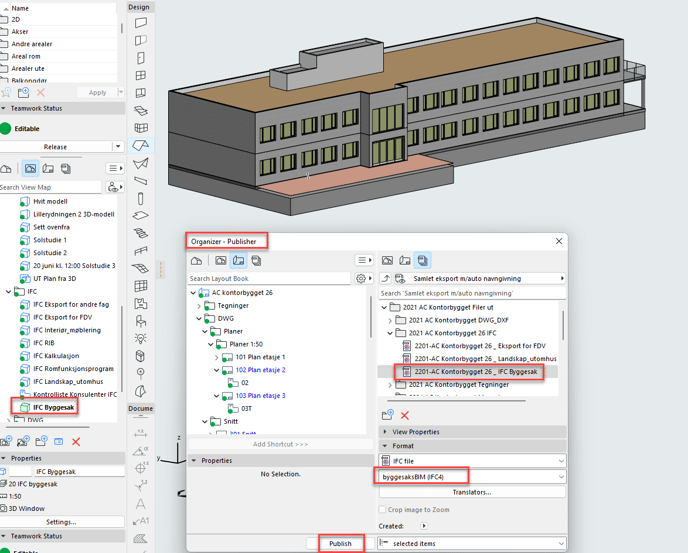Collapse Organizer Properties panel

pyautogui.click(x=194, y=460)
